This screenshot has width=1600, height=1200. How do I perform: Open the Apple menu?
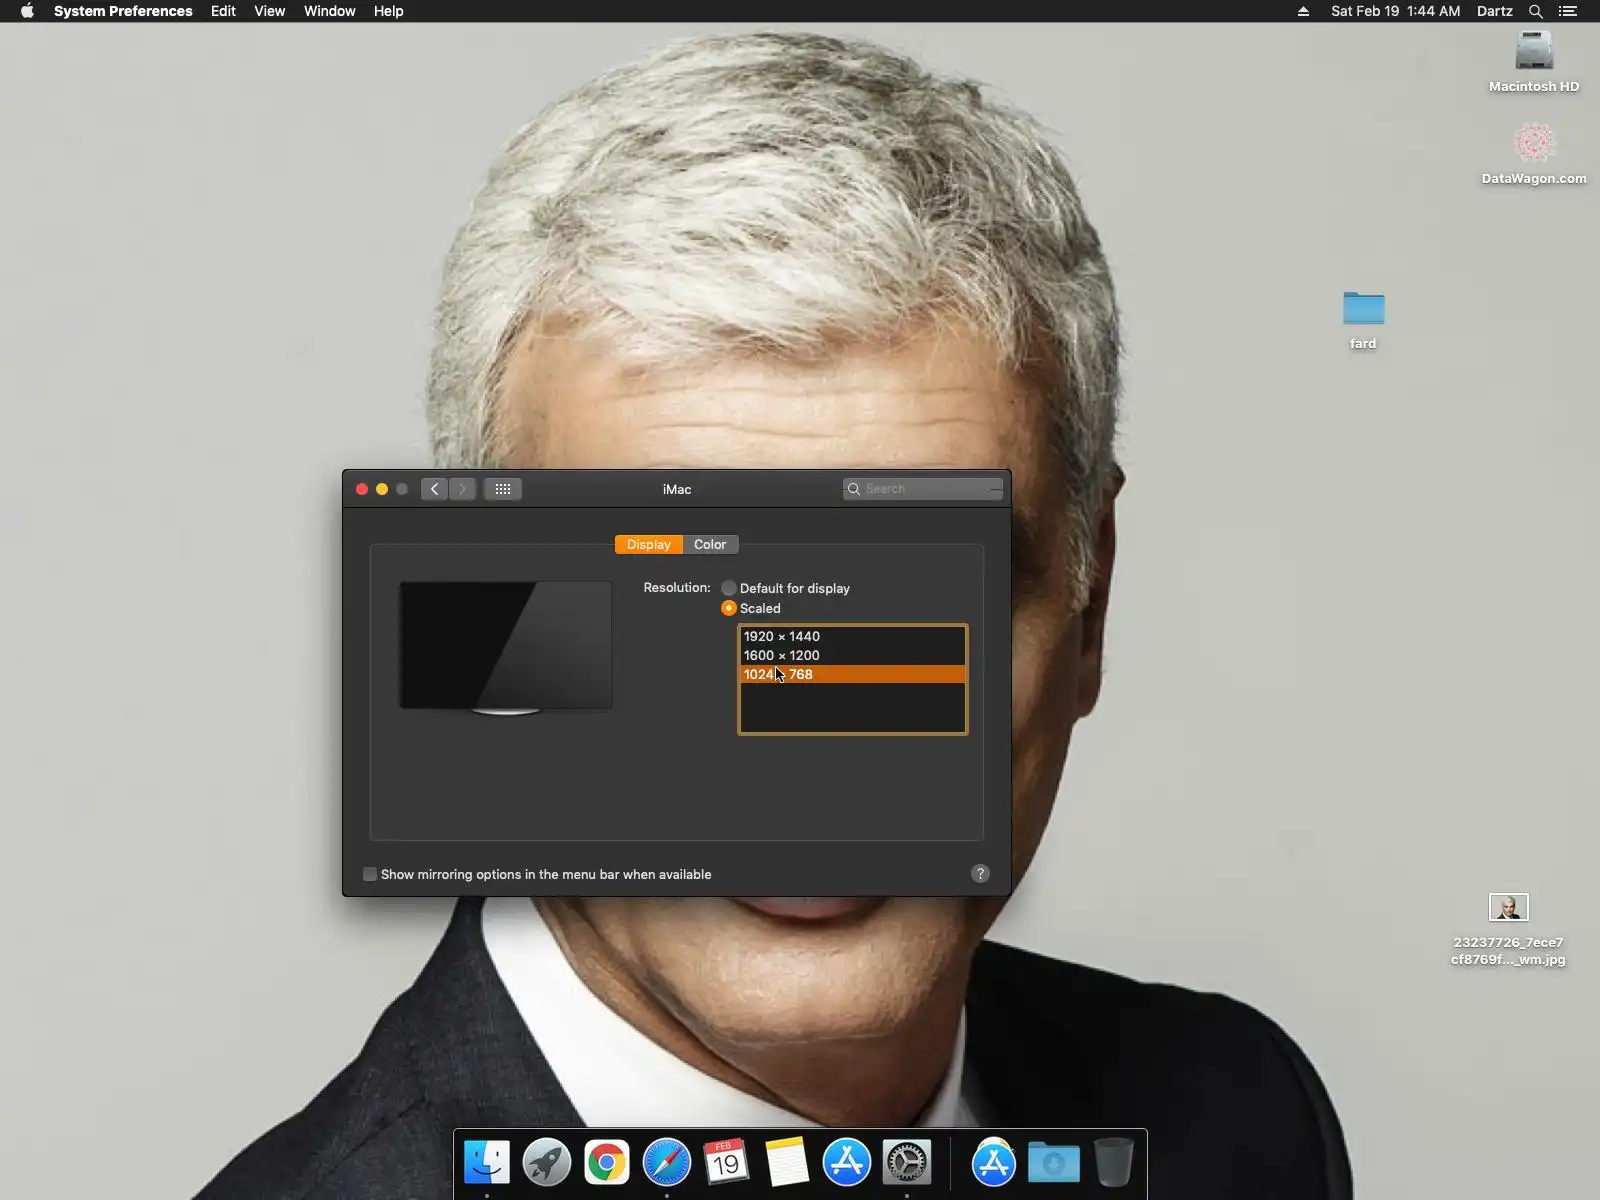point(27,11)
